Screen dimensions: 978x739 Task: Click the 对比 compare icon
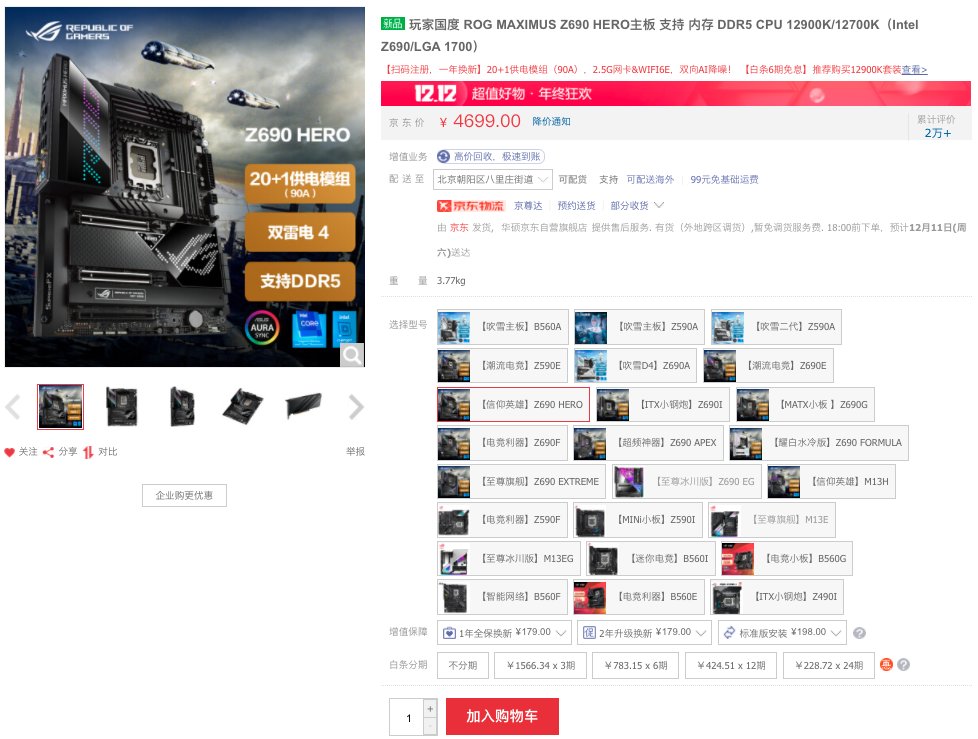coord(88,452)
